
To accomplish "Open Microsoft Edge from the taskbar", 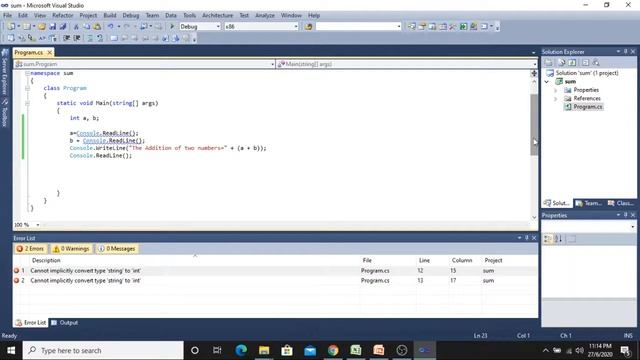I will pos(241,350).
